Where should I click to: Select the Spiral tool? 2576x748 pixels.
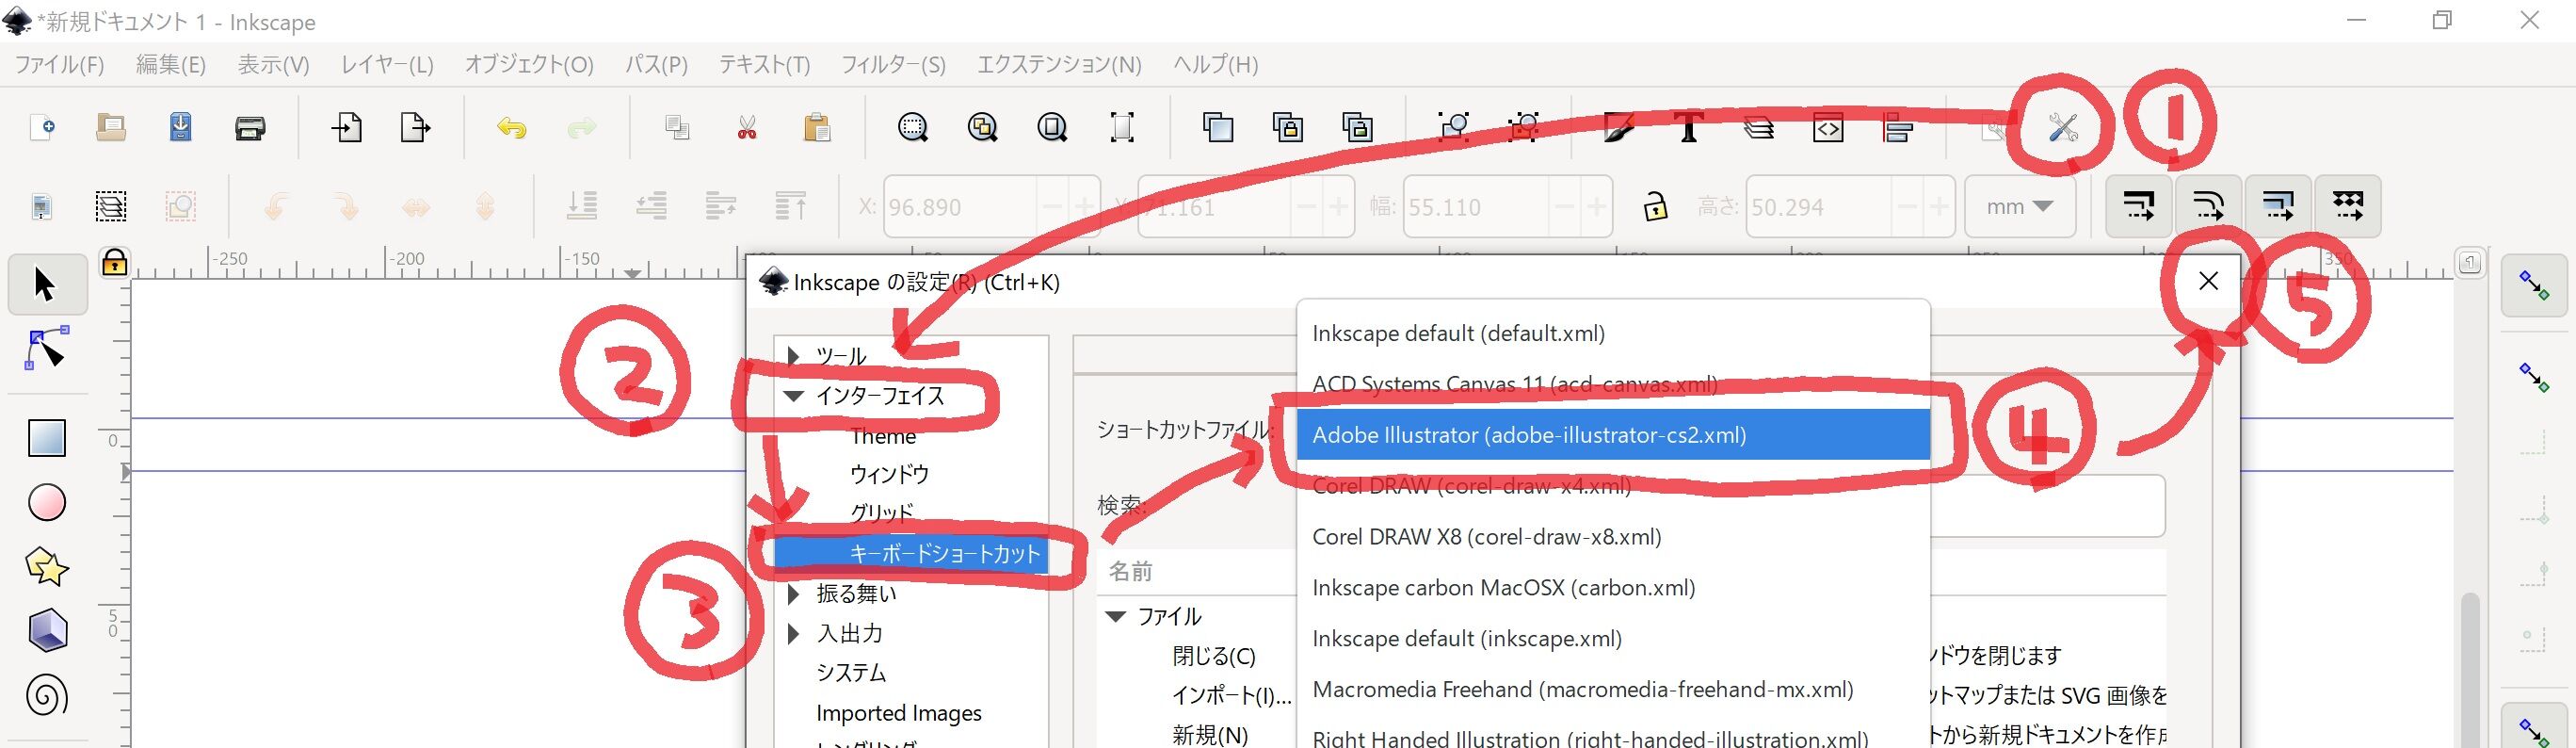(46, 695)
